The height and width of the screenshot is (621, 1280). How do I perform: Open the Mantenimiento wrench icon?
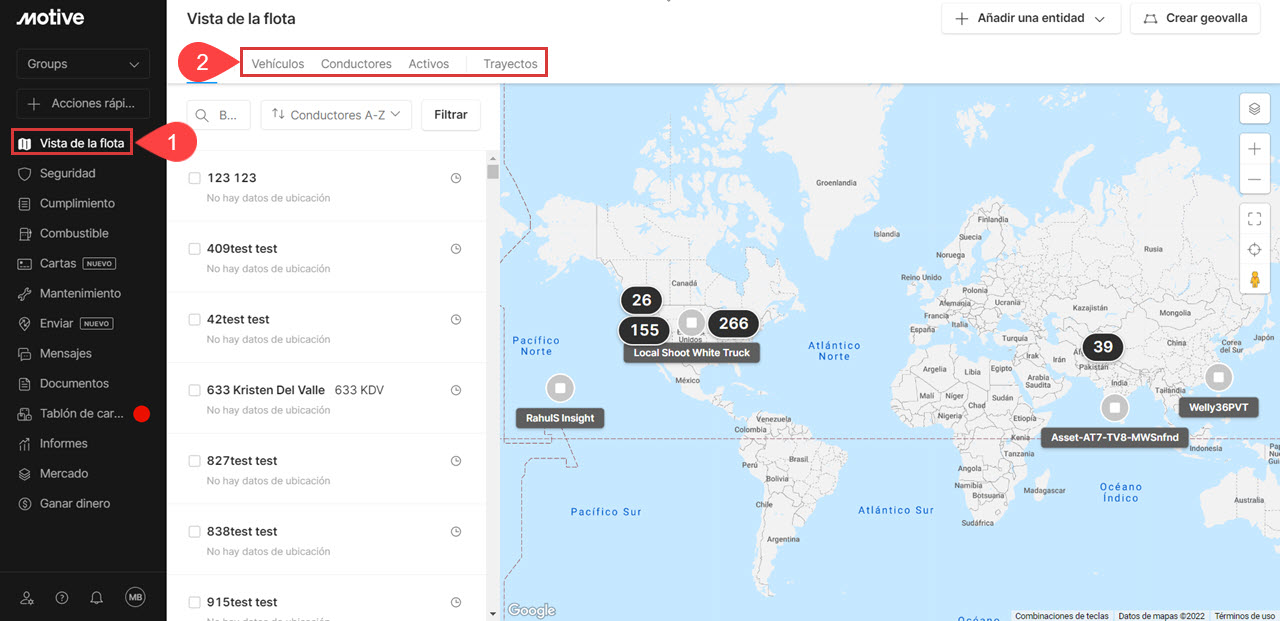coord(25,293)
